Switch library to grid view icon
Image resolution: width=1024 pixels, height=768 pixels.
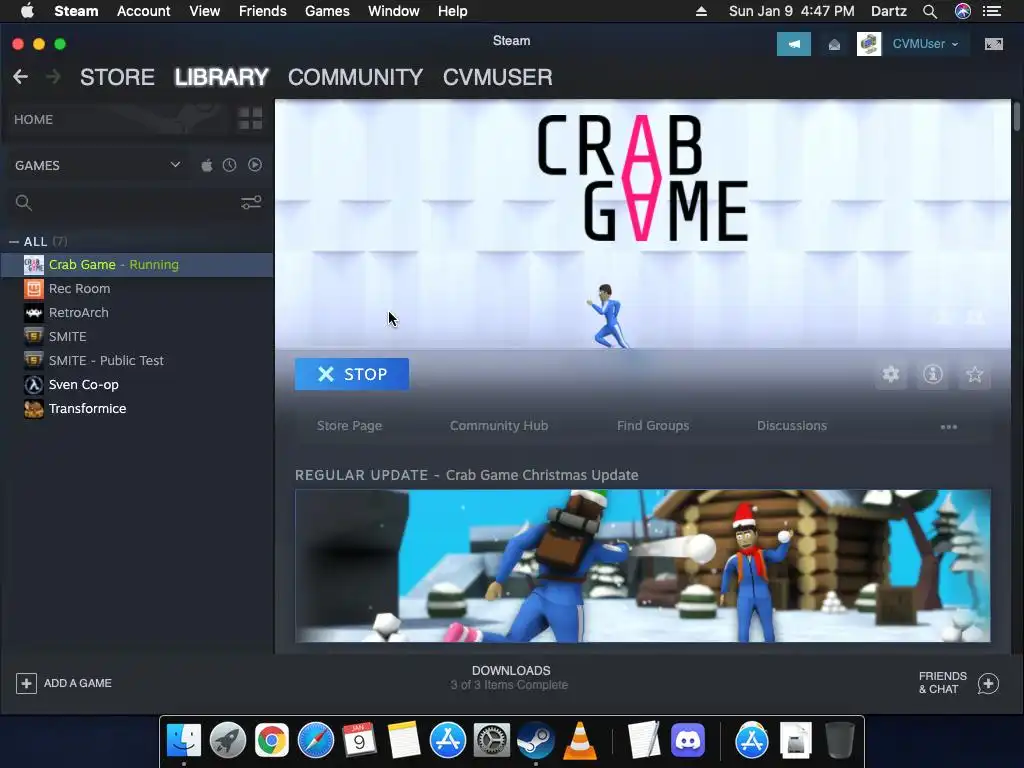coord(250,119)
